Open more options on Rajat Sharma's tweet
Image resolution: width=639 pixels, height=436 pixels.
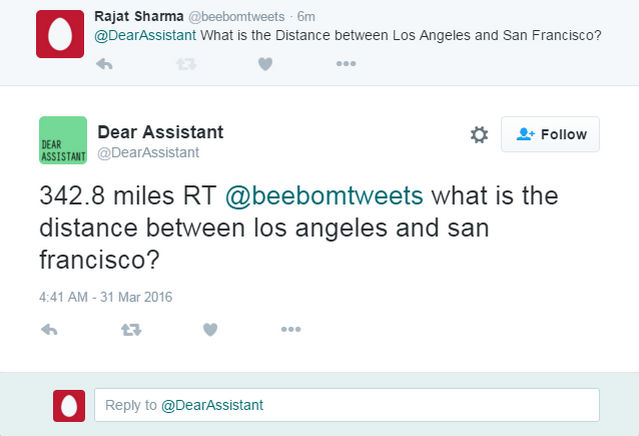tap(346, 64)
